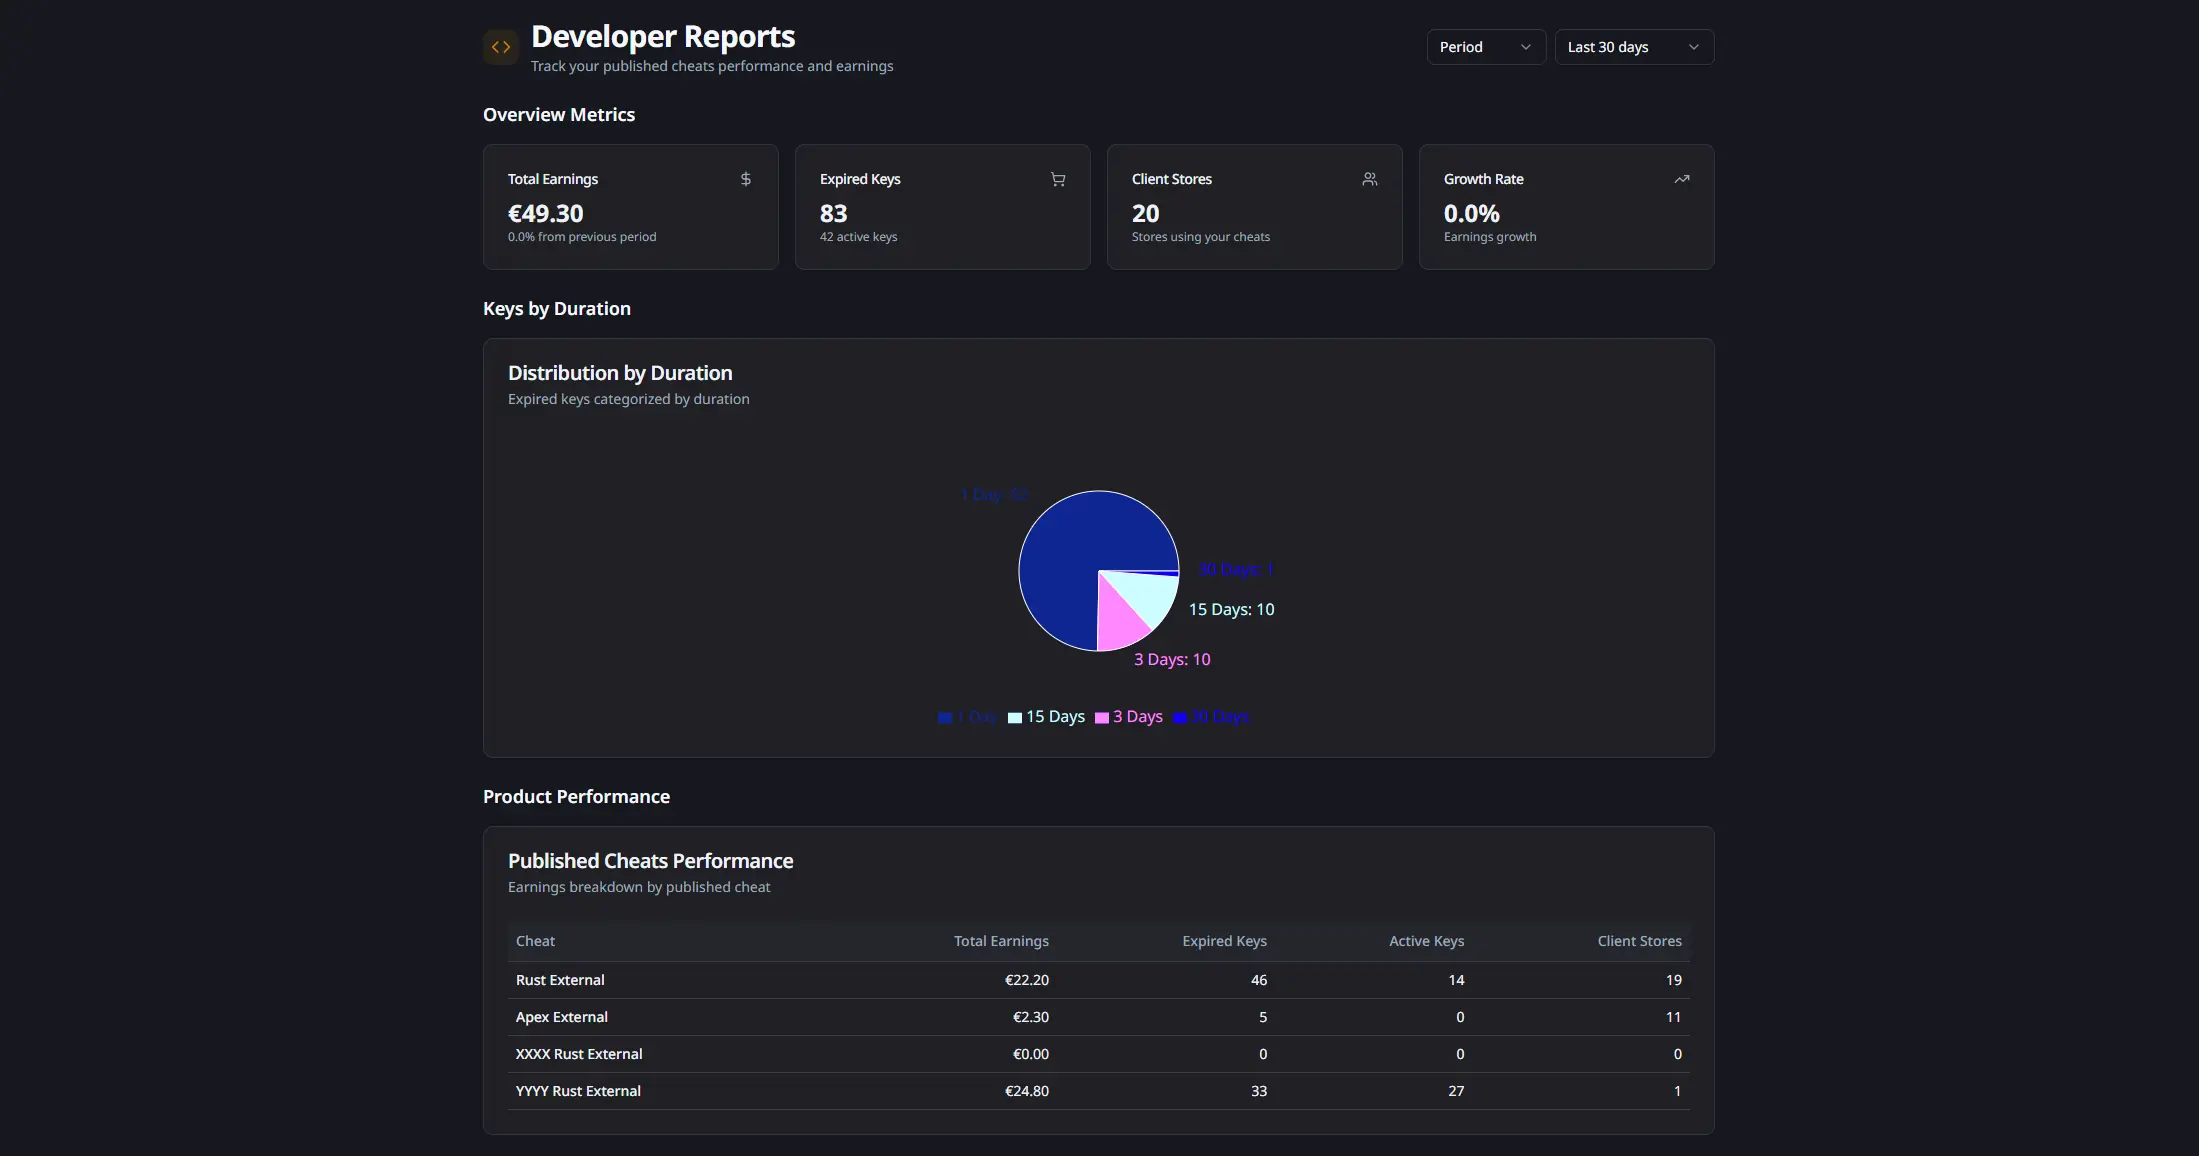Click the shopping cart icon on Expired Keys card
Screen dimensions: 2199x1156
coord(1058,179)
